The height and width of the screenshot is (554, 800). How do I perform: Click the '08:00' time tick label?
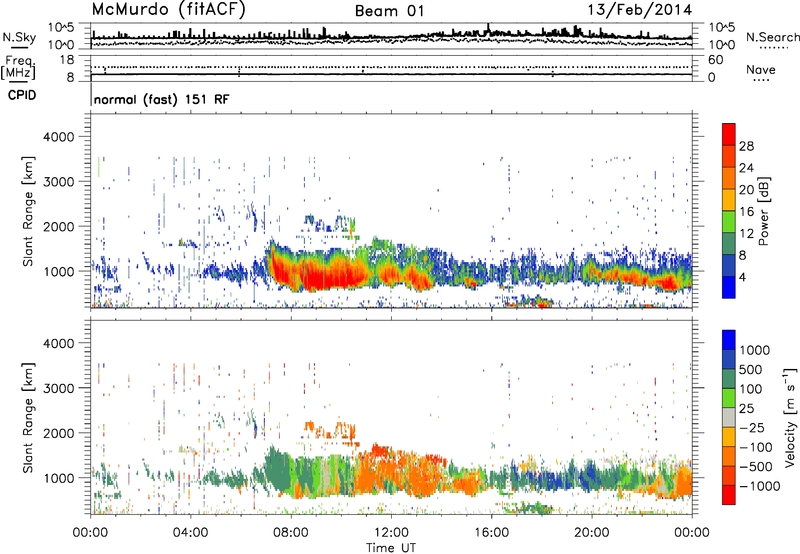tap(291, 533)
